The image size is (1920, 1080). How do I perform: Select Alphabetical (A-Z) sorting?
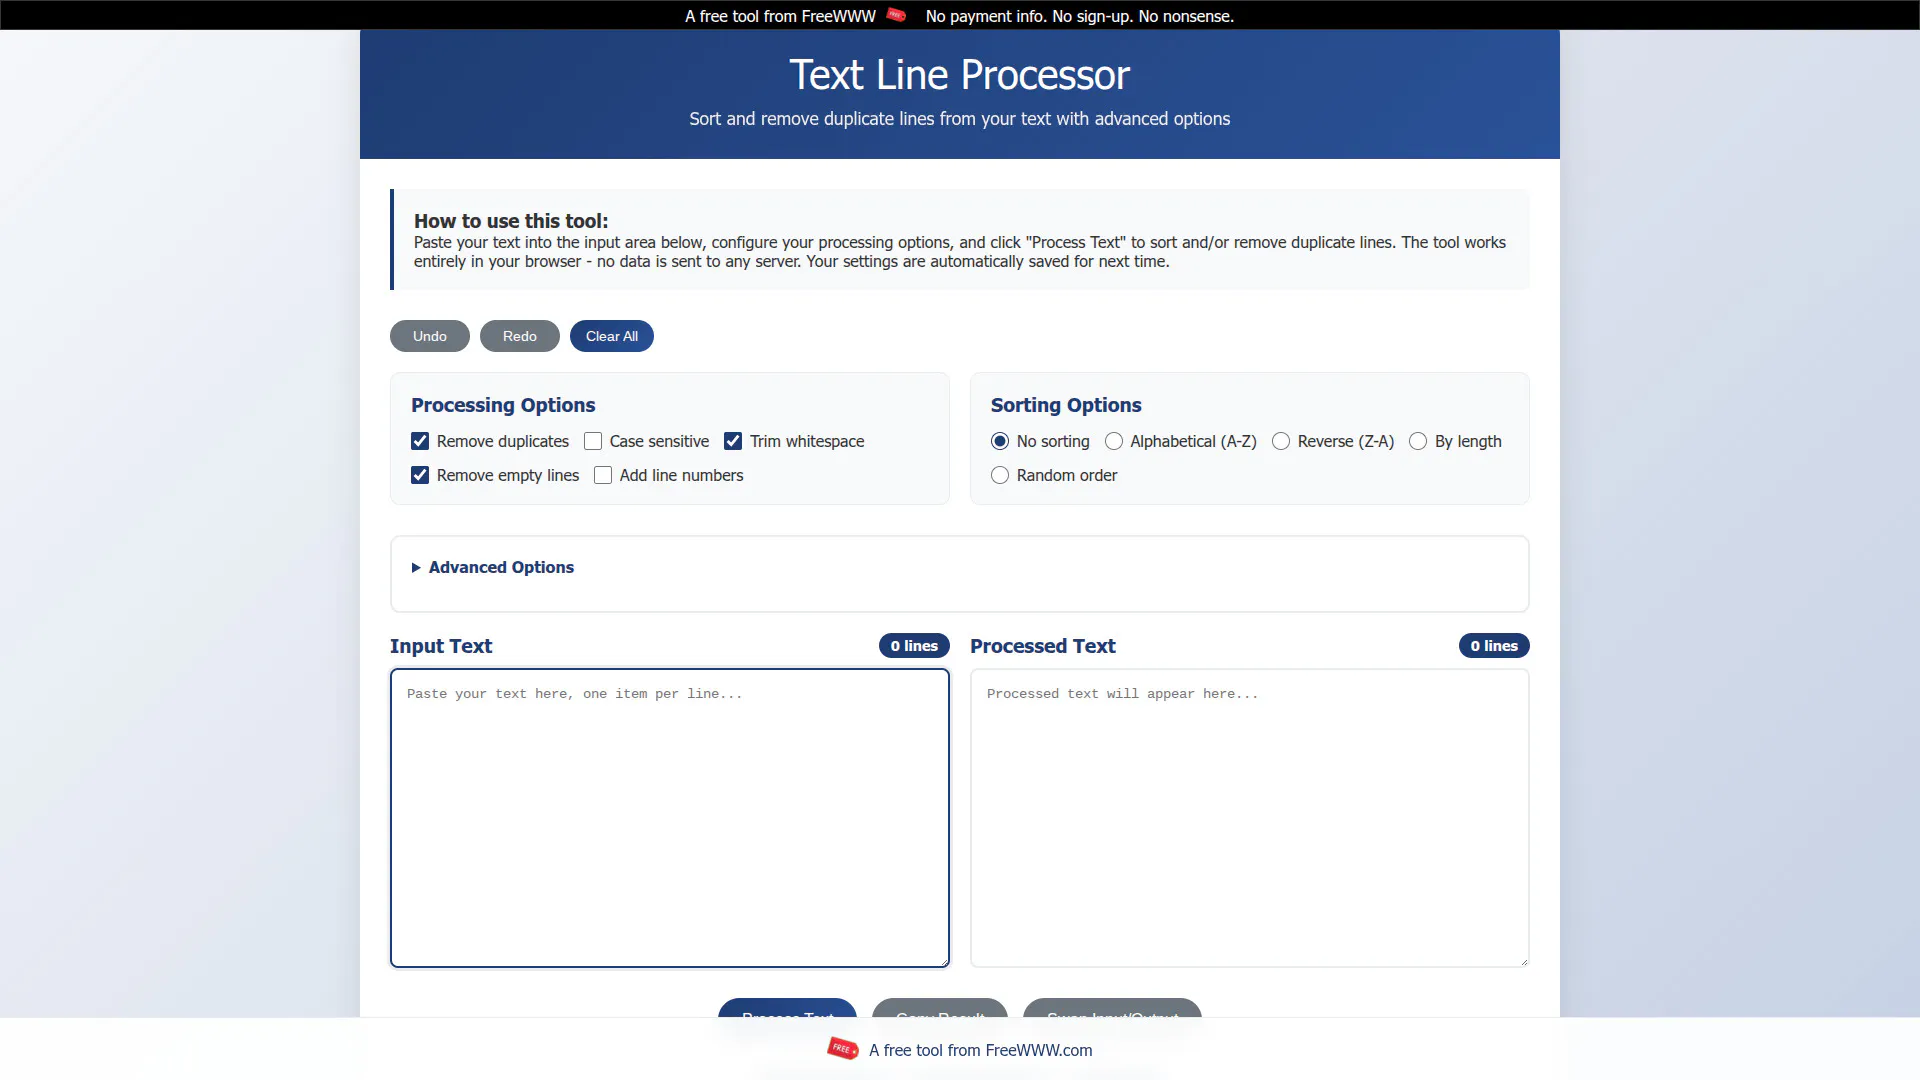1114,441
